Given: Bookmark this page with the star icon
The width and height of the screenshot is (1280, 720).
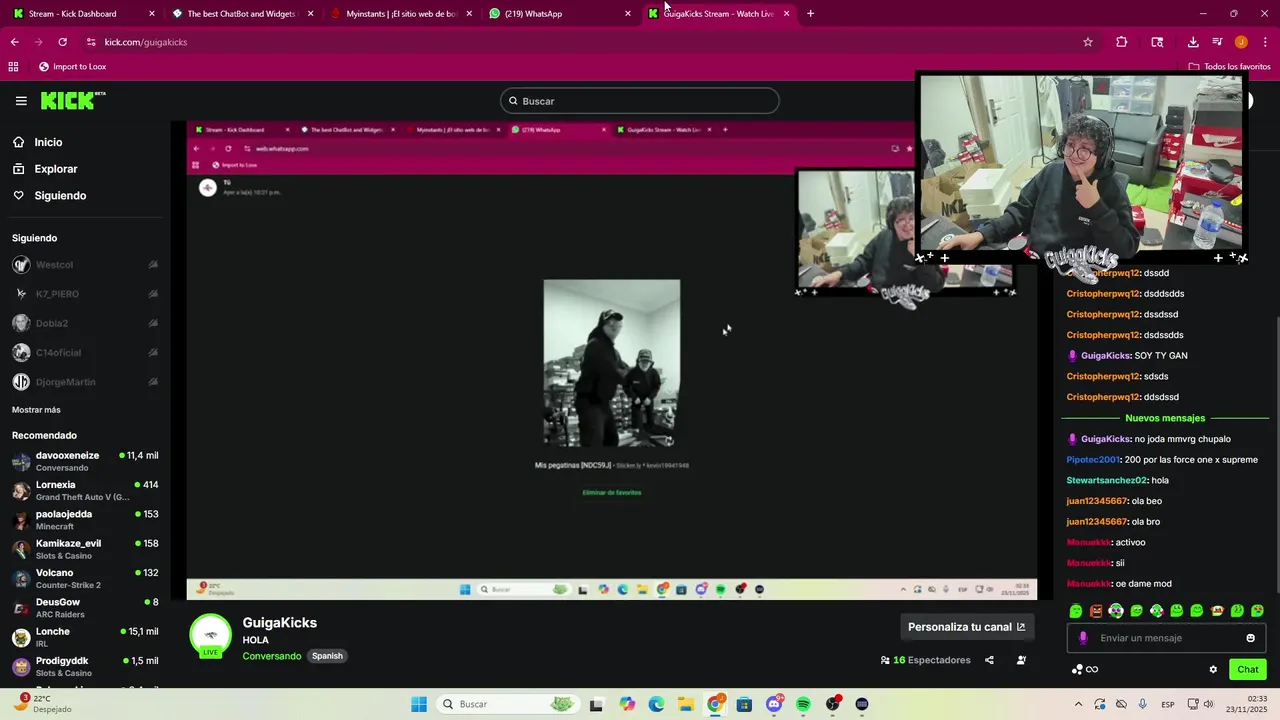Looking at the screenshot, I should click(1088, 42).
